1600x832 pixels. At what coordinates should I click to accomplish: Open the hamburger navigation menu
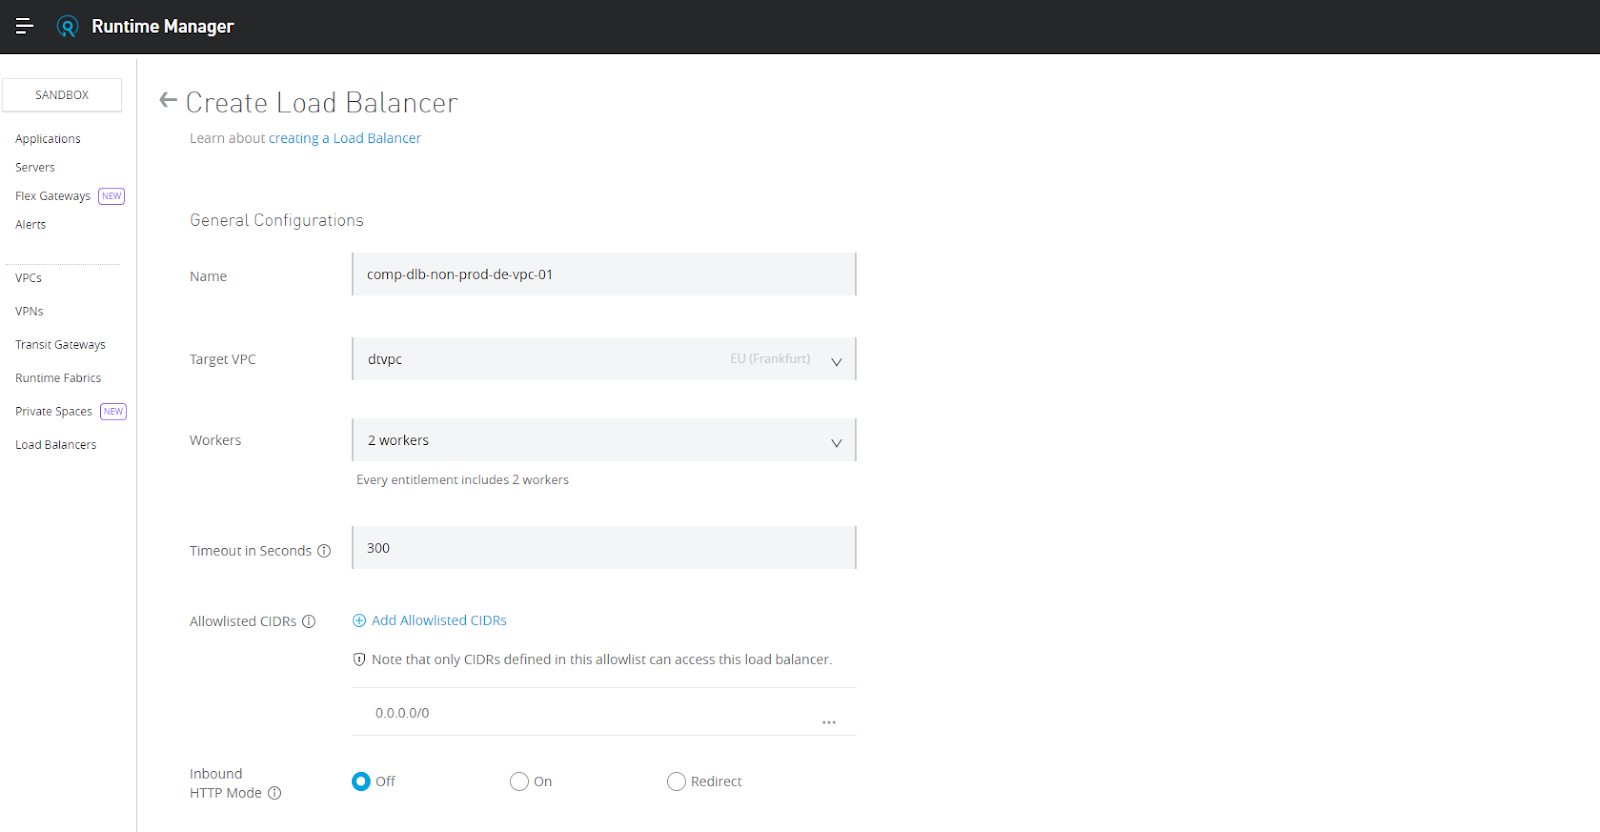coord(24,26)
